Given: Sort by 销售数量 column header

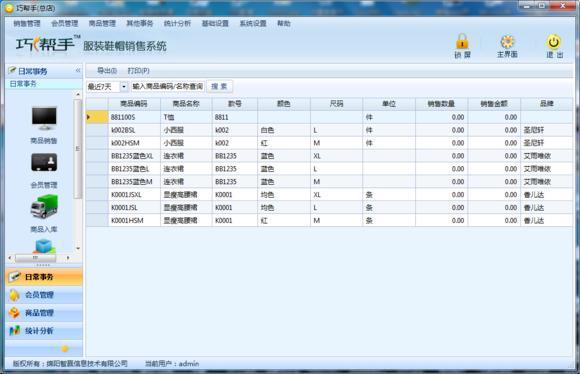Looking at the screenshot, I should pos(441,104).
